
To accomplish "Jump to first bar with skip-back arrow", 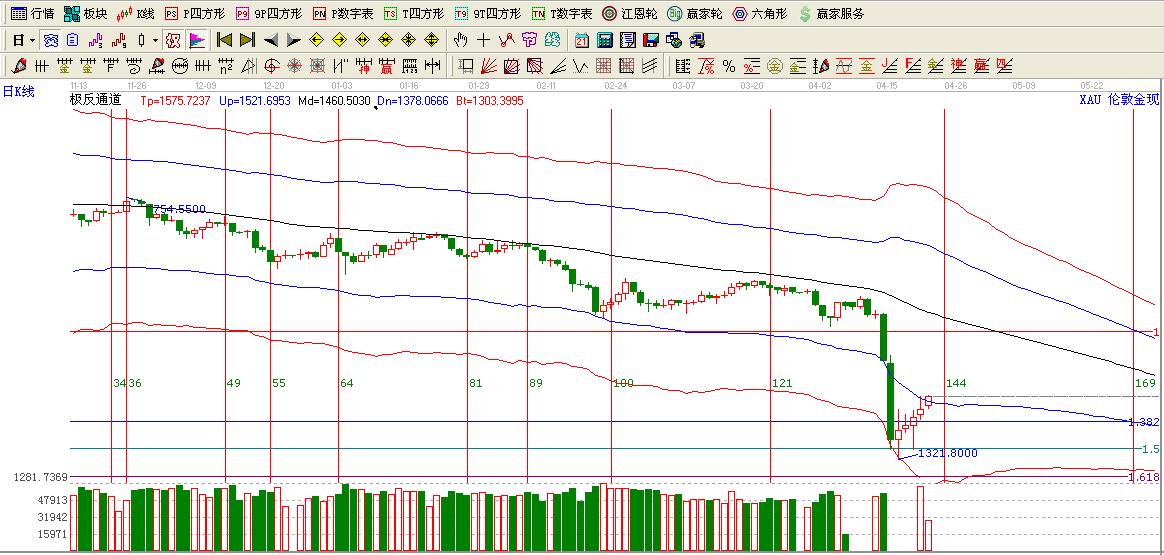I will [x=224, y=40].
